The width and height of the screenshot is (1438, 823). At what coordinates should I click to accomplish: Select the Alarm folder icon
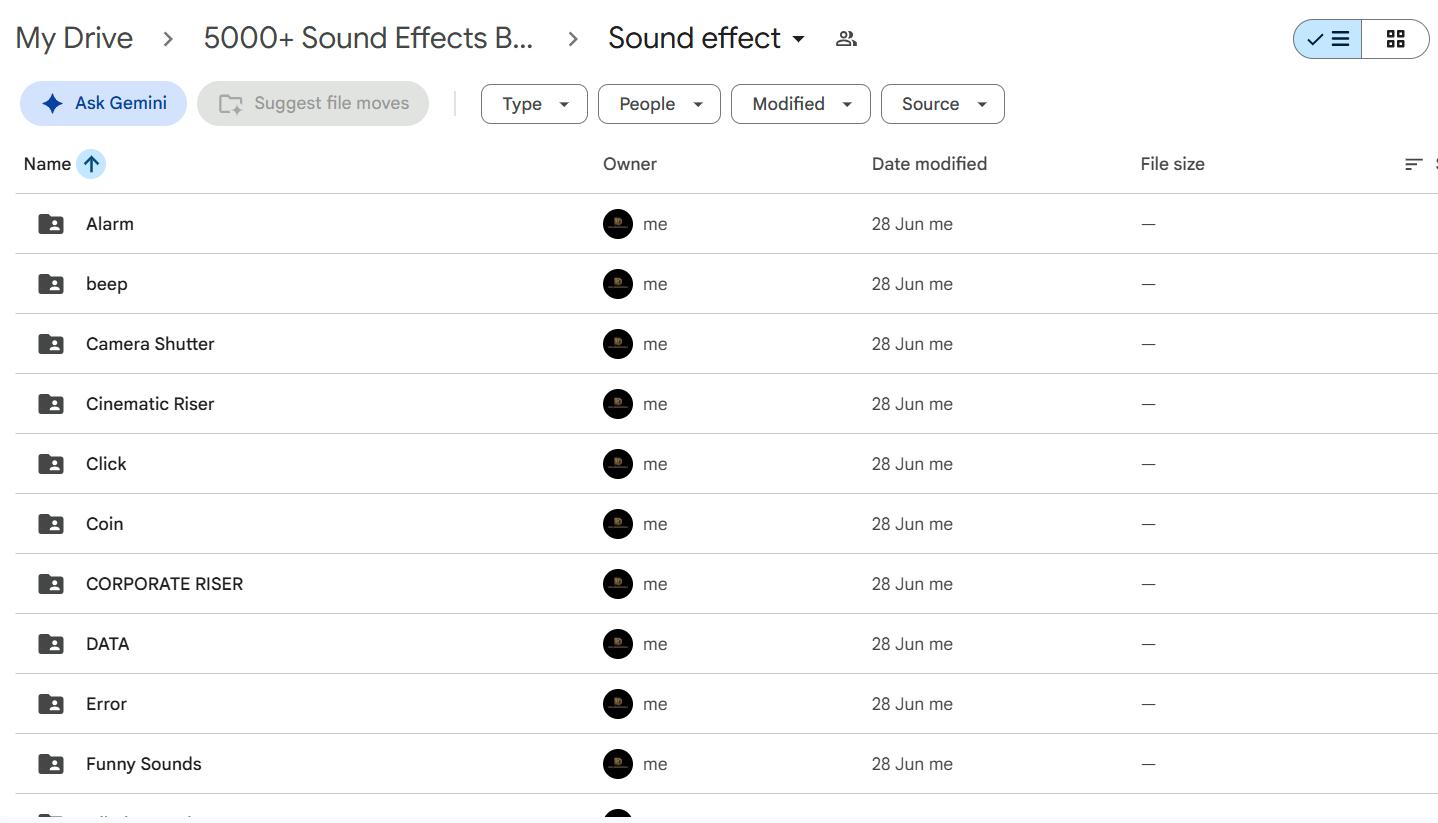tap(51, 224)
